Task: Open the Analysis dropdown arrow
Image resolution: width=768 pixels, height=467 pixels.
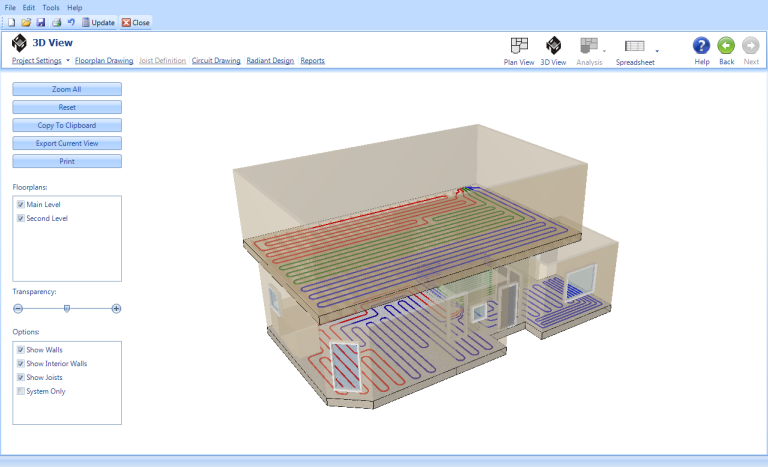Action: point(604,51)
